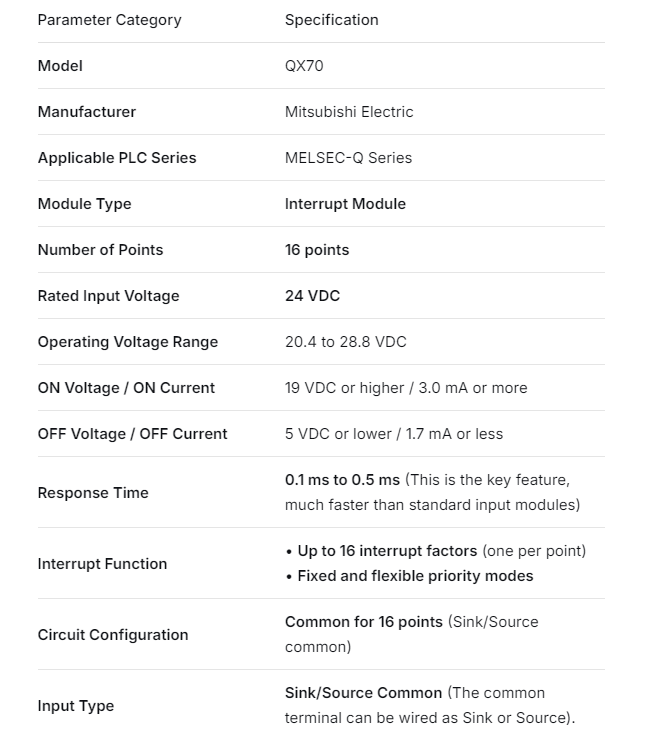Select the bold "Interrupt Module" text
Screen dimensions: 659x733
tap(345, 204)
